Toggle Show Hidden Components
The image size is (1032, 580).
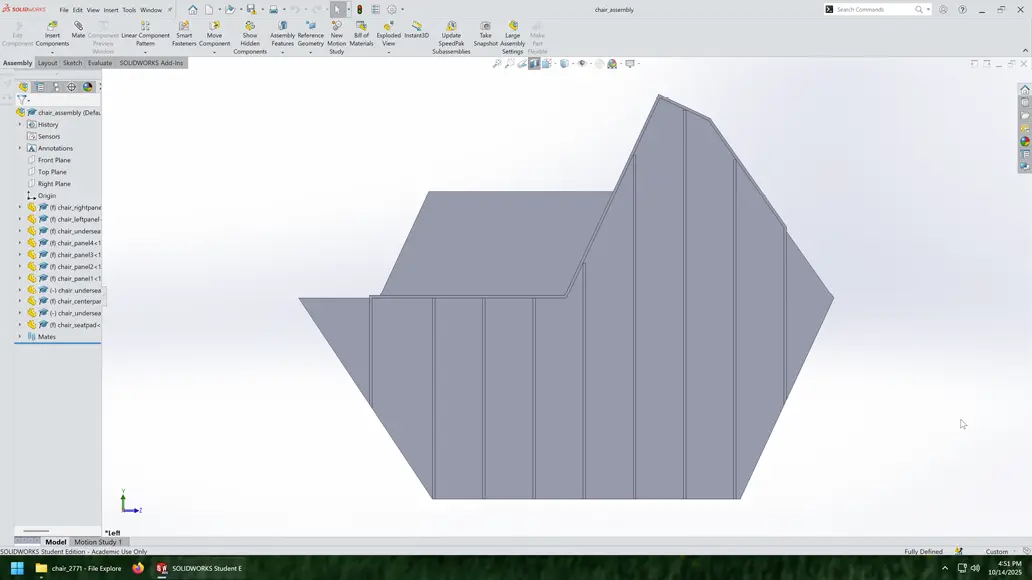click(249, 31)
